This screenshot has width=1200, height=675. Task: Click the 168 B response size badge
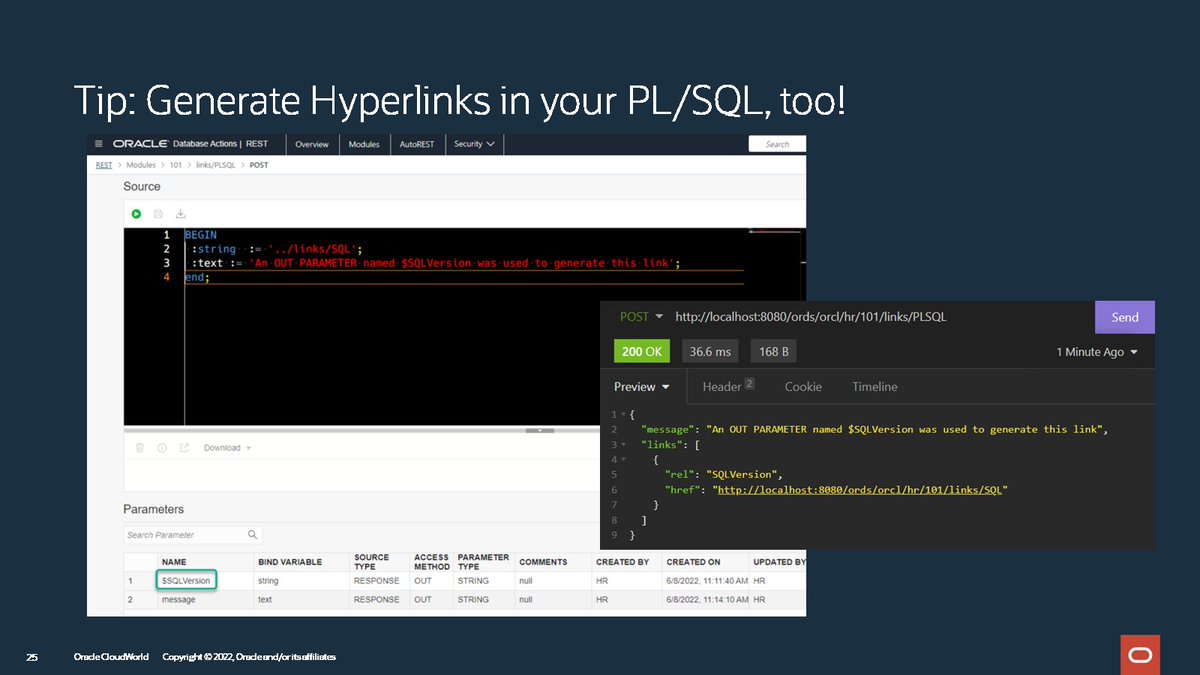774,352
